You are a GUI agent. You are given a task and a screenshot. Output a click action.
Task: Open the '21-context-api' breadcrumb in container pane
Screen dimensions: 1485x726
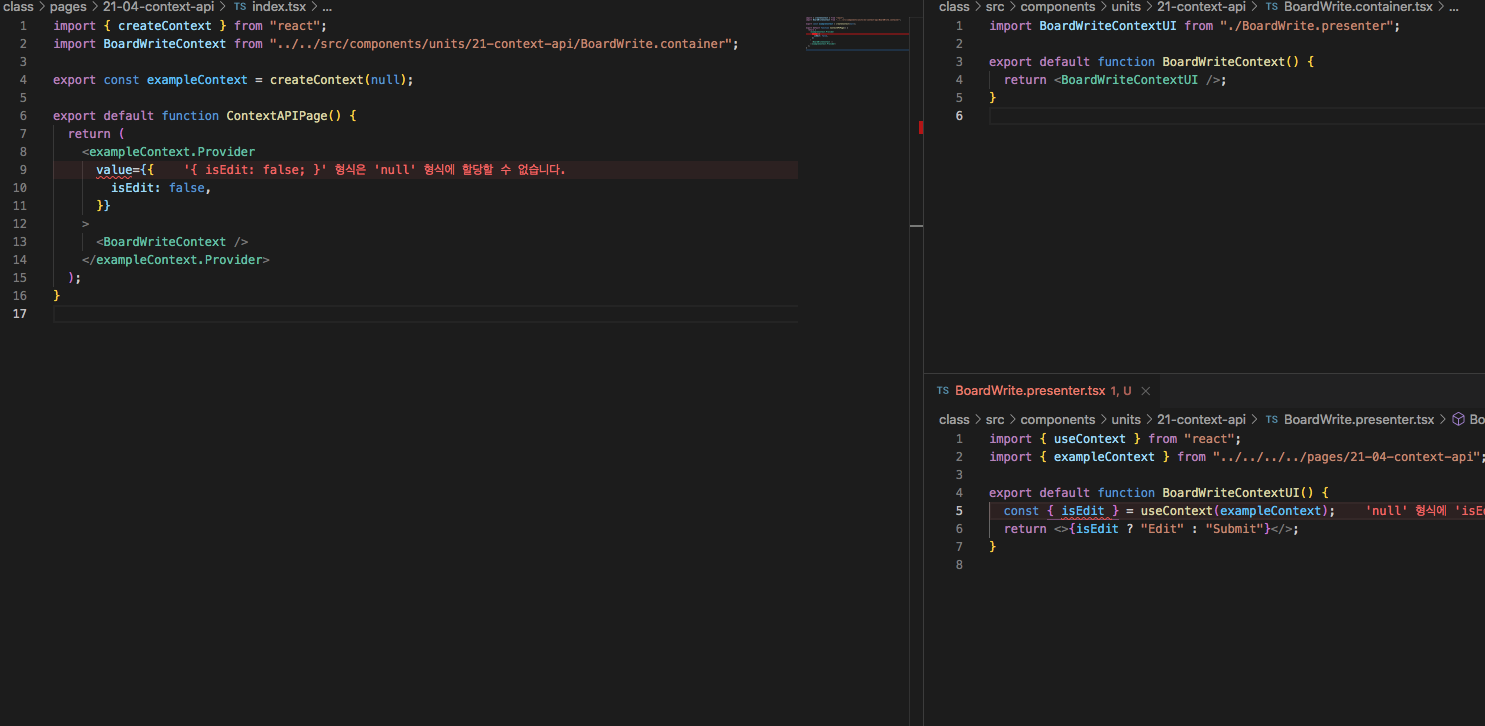(1201, 7)
